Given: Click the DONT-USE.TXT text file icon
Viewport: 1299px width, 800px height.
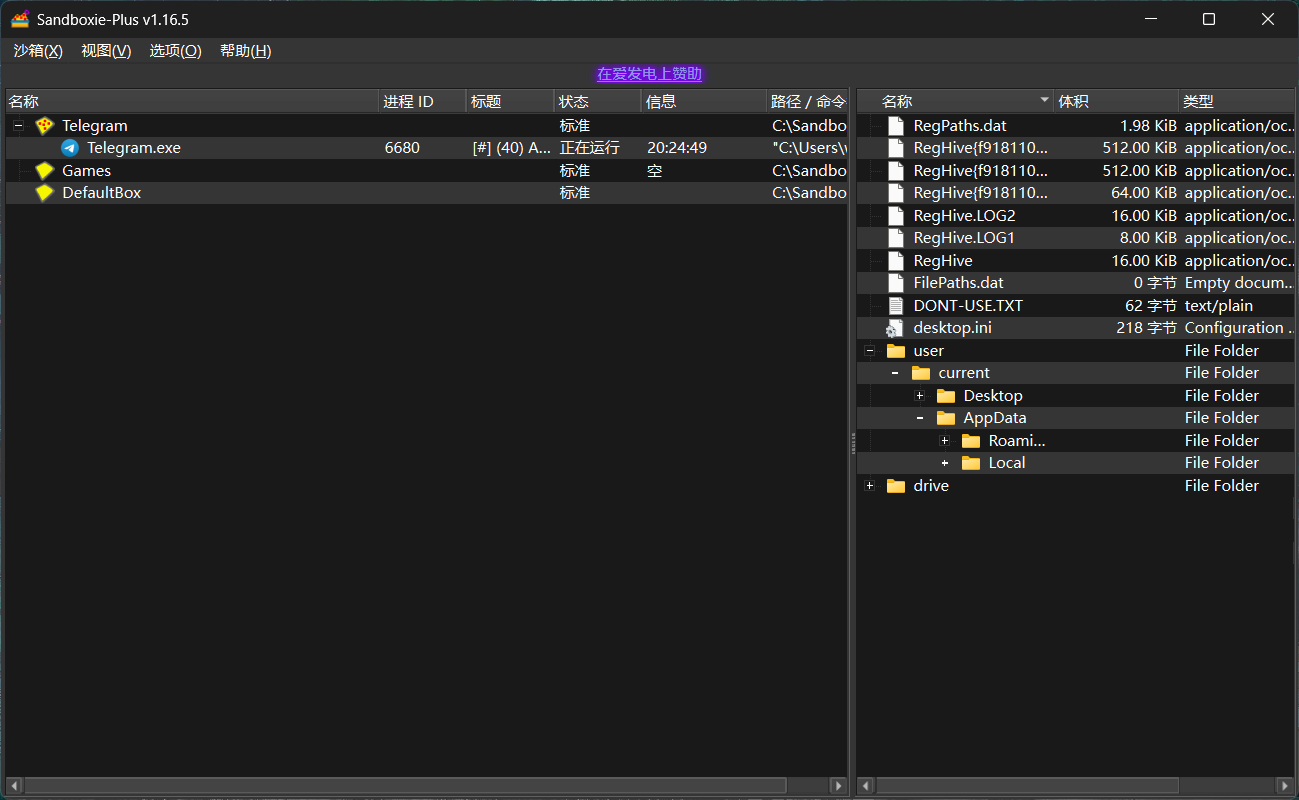Looking at the screenshot, I should click(x=895, y=306).
